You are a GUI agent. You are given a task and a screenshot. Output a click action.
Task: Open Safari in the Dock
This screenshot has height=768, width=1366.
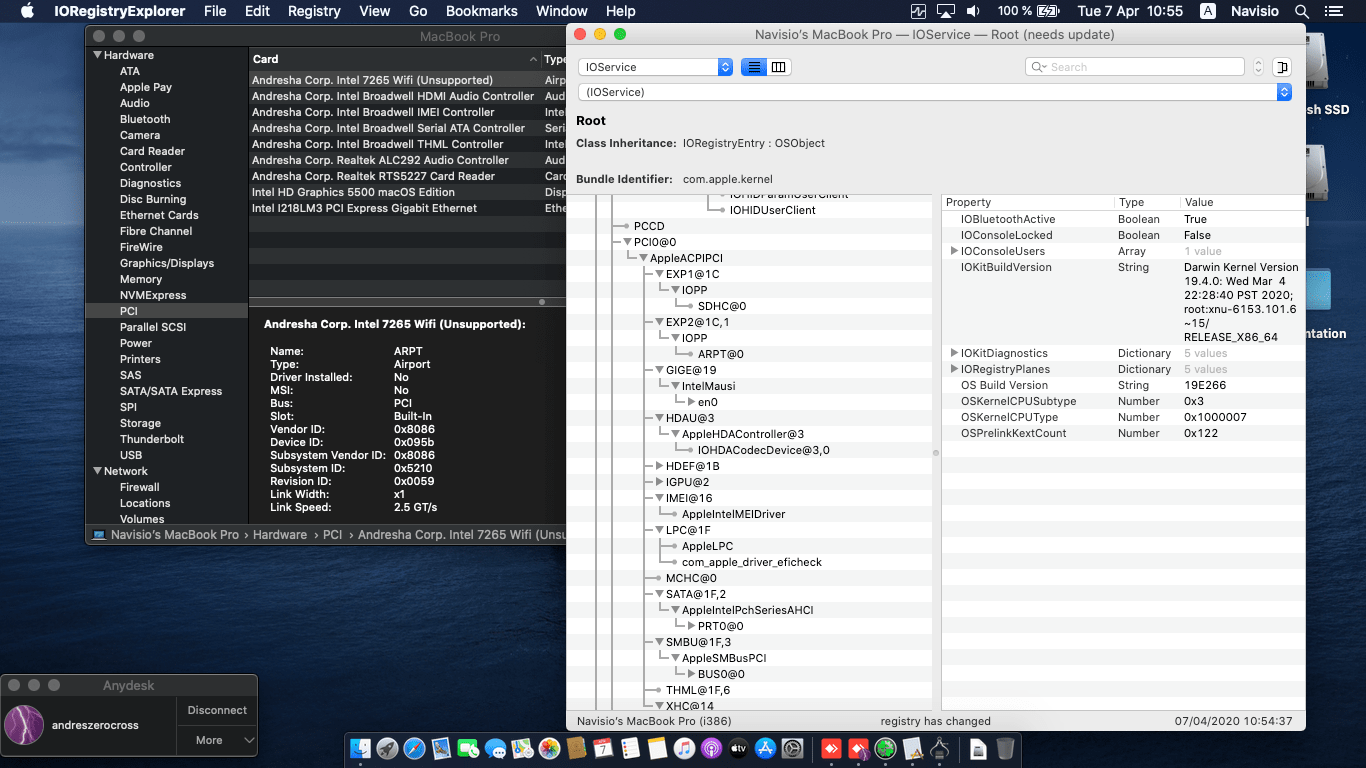(414, 748)
